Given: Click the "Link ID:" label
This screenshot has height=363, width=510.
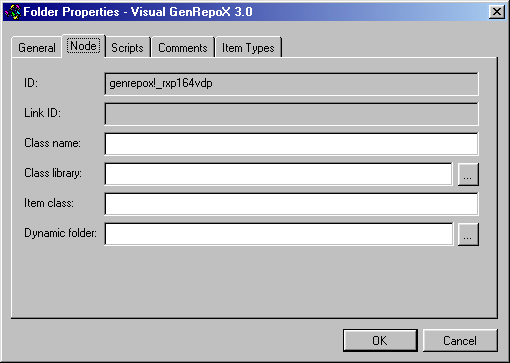Looking at the screenshot, I should [42, 113].
